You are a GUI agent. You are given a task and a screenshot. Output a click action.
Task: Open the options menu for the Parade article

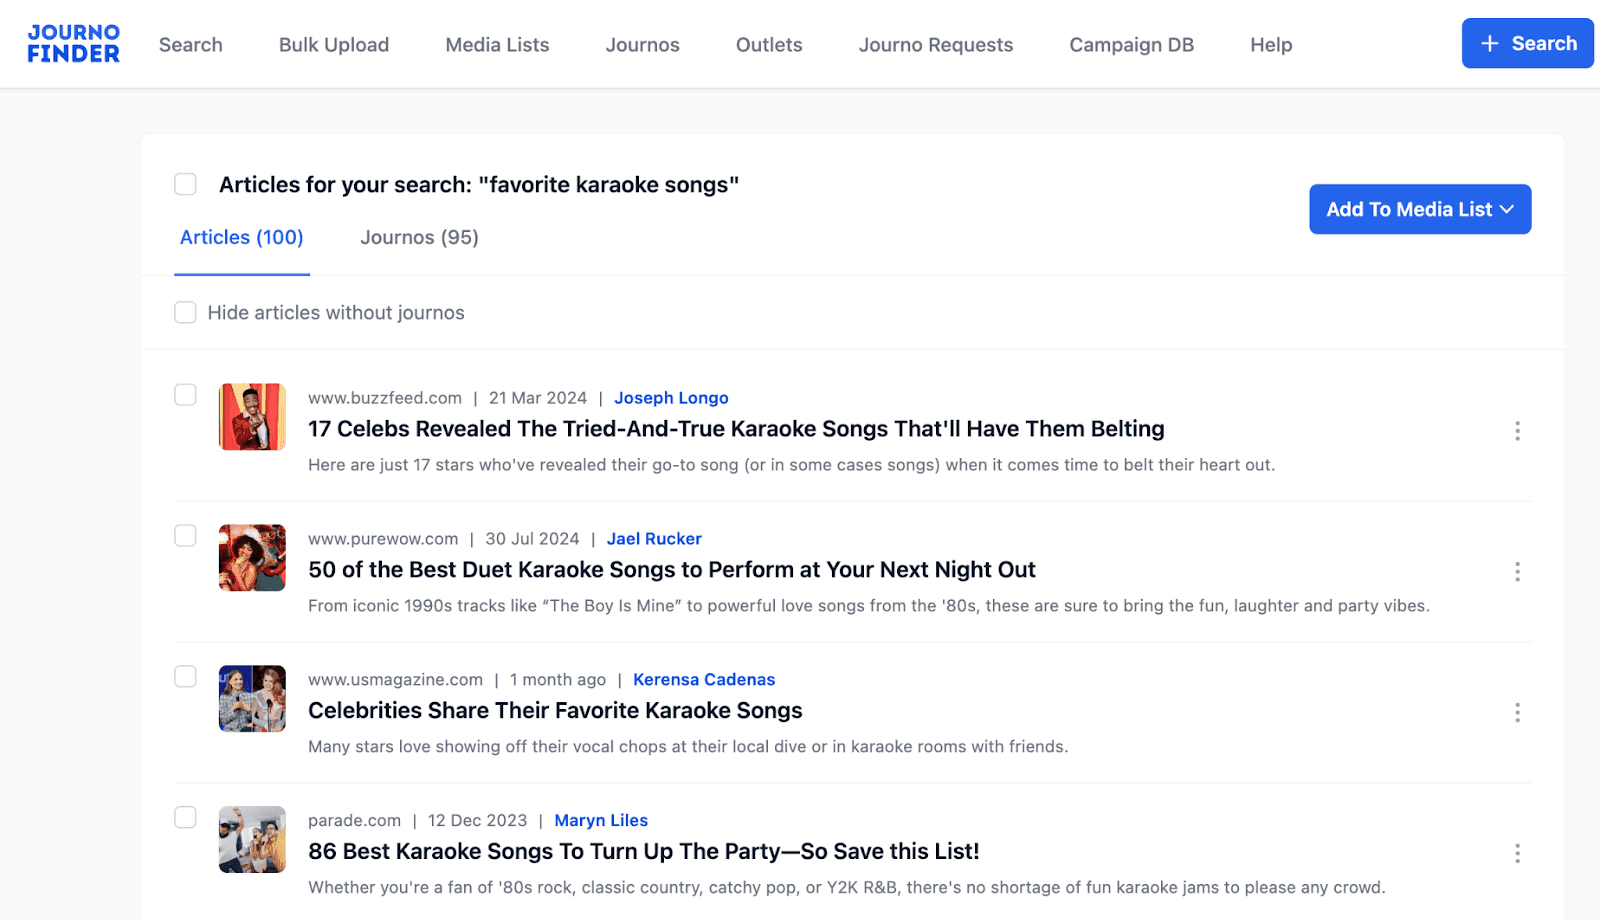1517,853
